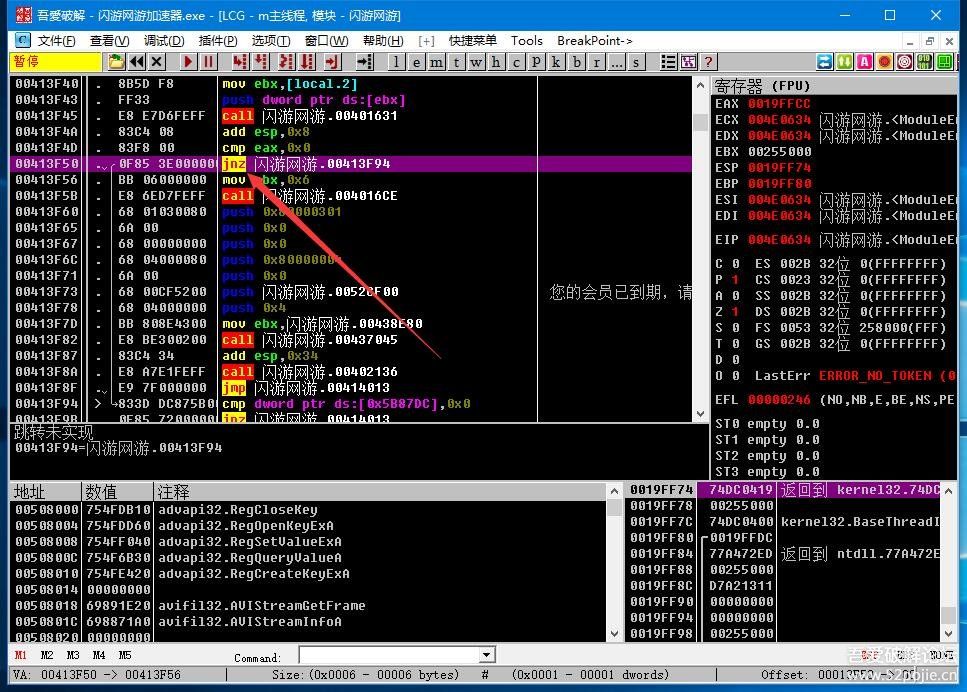The width and height of the screenshot is (967, 692).
Task: Pause execution with the pause icon
Action: [208, 62]
